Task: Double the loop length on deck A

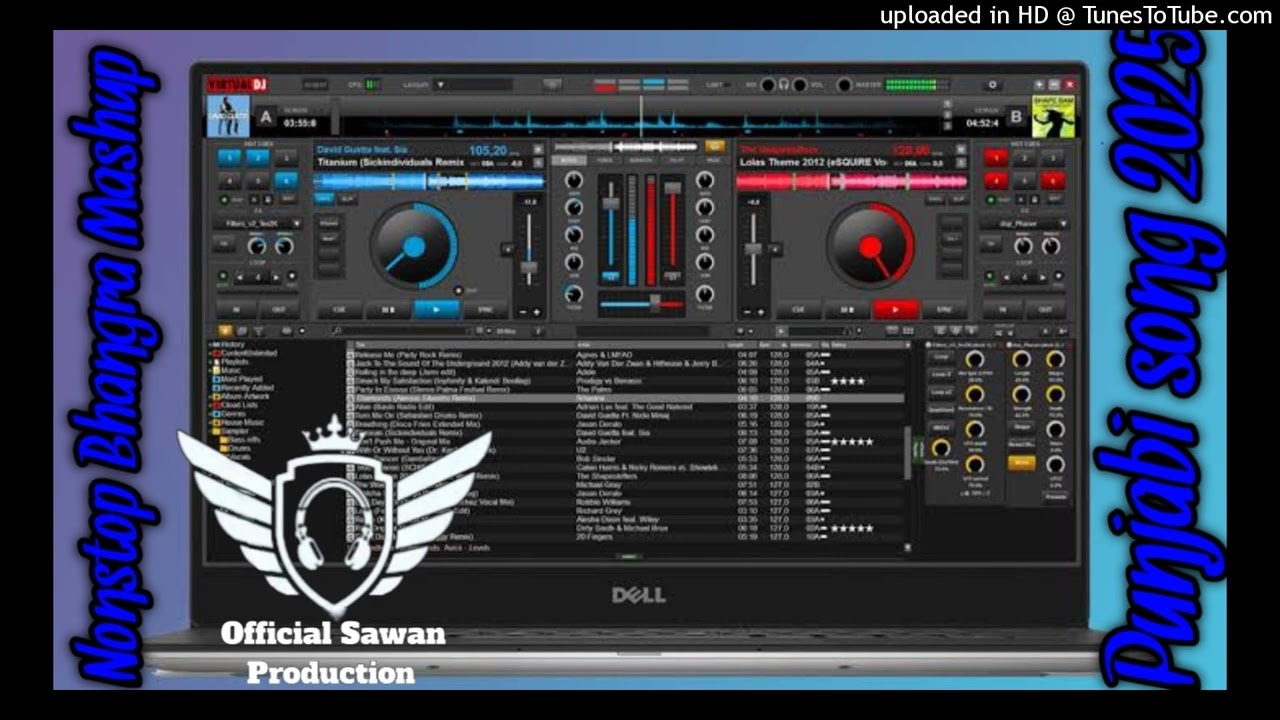Action: 277,276
